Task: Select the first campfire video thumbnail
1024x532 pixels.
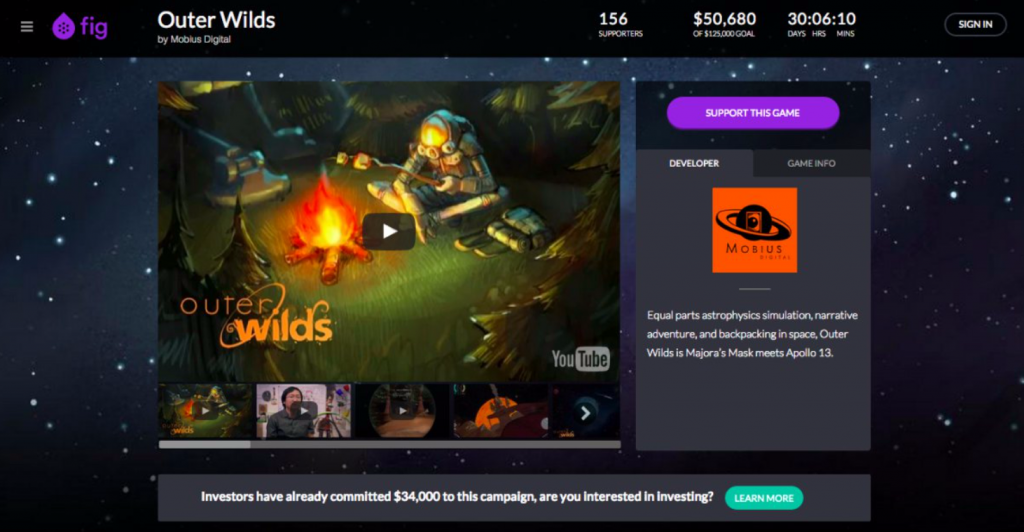Action: (x=205, y=411)
